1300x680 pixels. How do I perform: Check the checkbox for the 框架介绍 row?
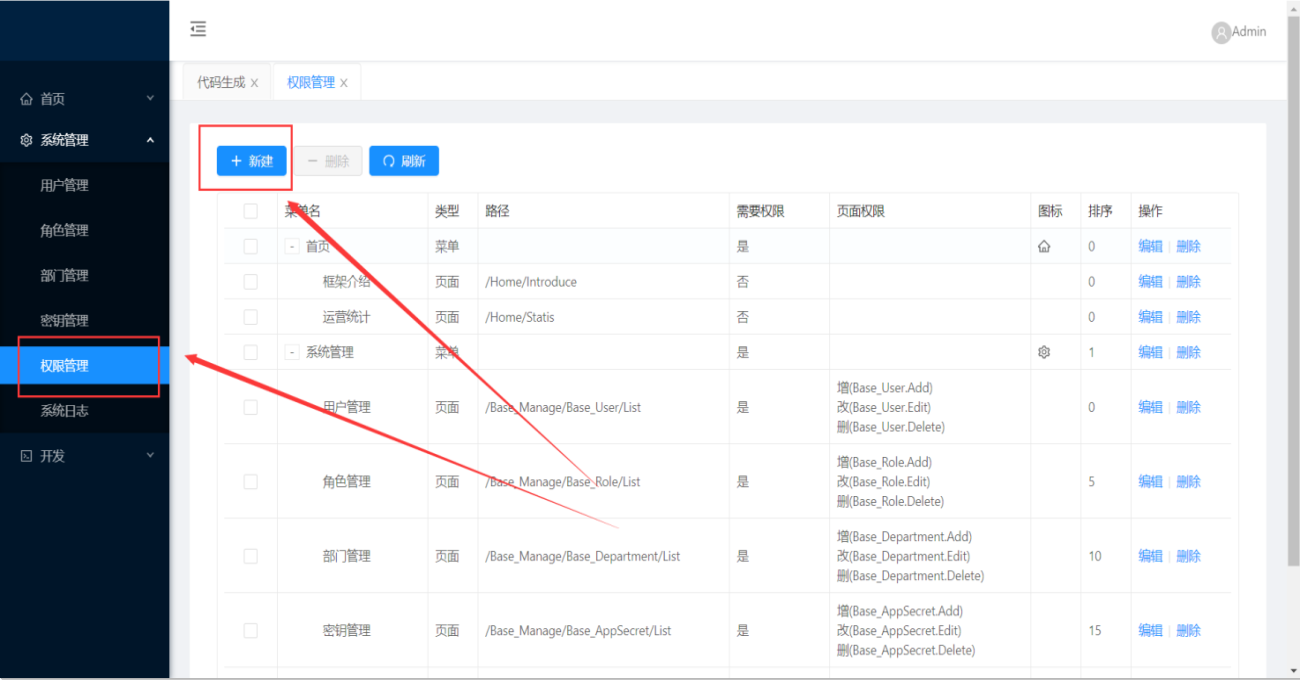(250, 282)
